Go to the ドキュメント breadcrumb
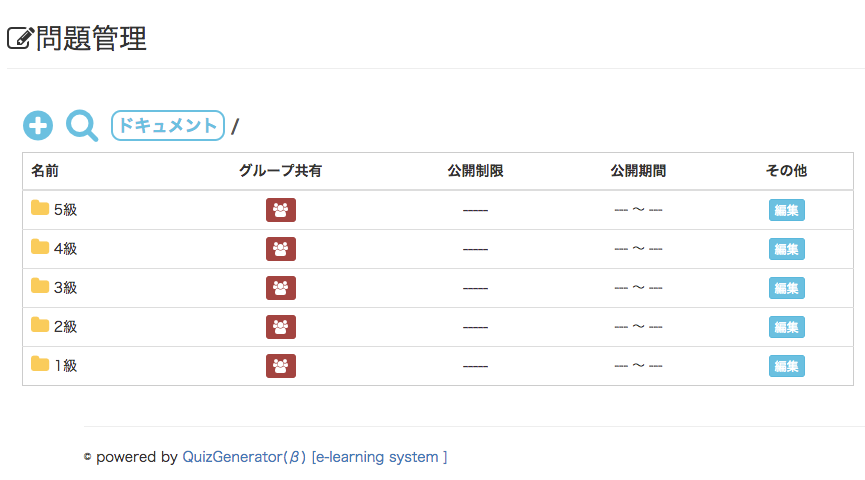865x480 pixels. click(167, 125)
